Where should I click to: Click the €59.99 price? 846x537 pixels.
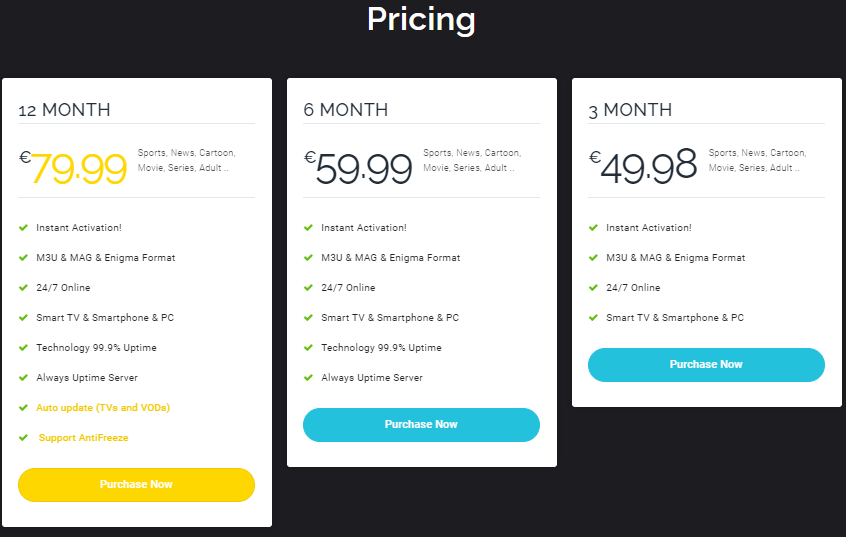358,168
